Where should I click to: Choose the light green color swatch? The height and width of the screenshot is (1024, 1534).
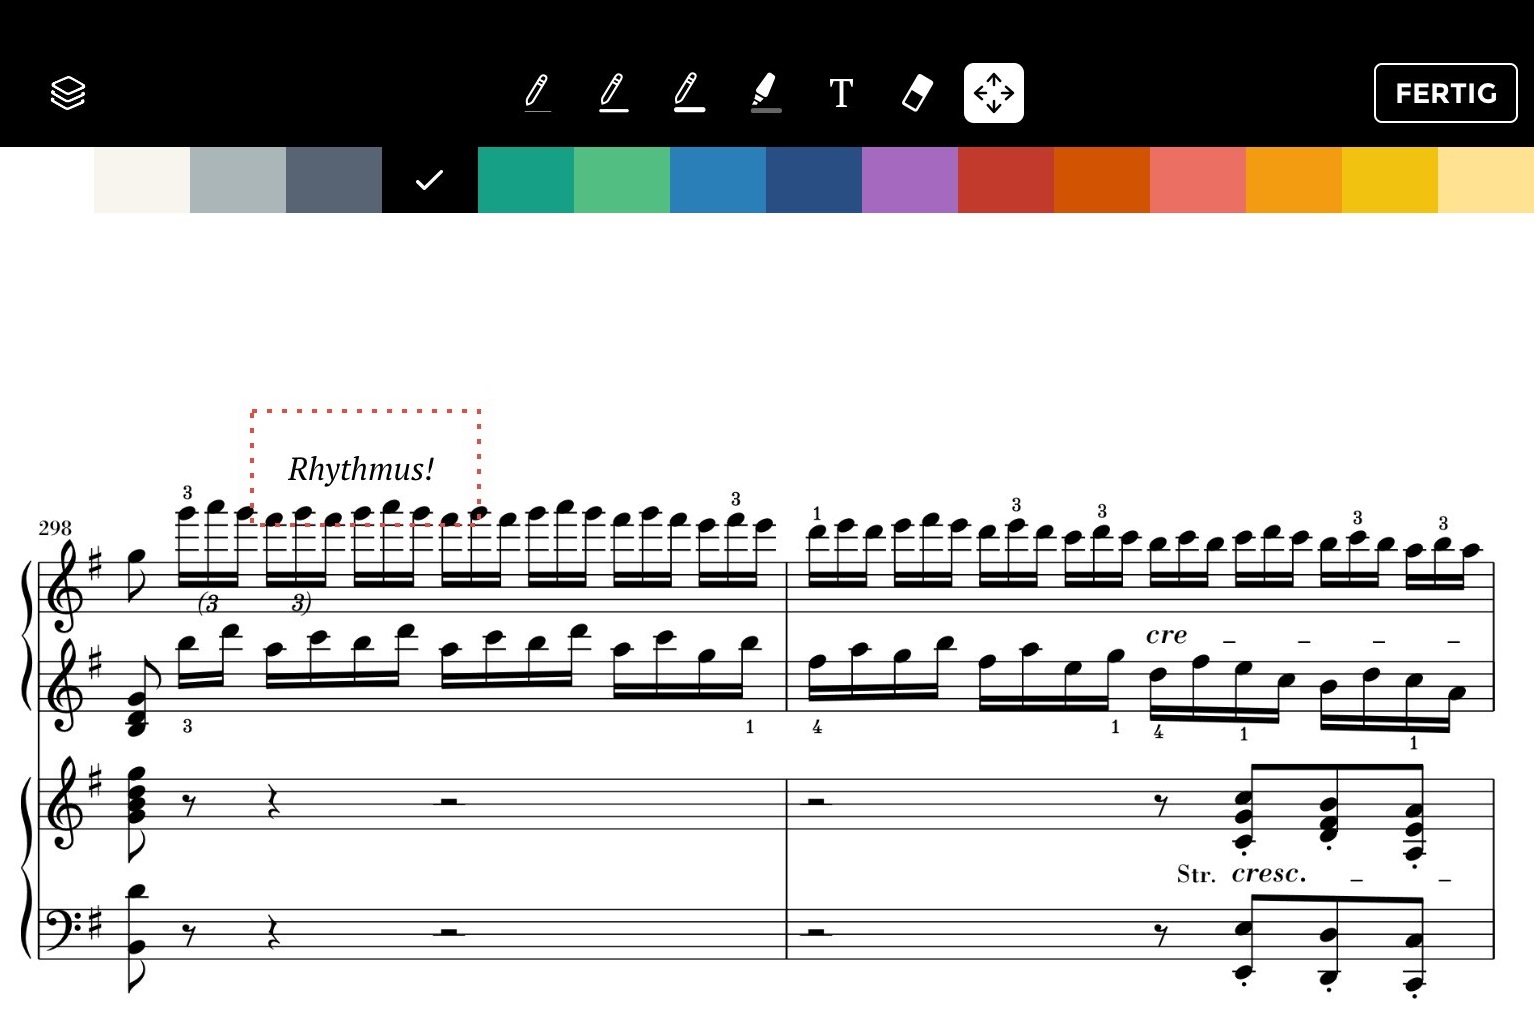click(622, 180)
